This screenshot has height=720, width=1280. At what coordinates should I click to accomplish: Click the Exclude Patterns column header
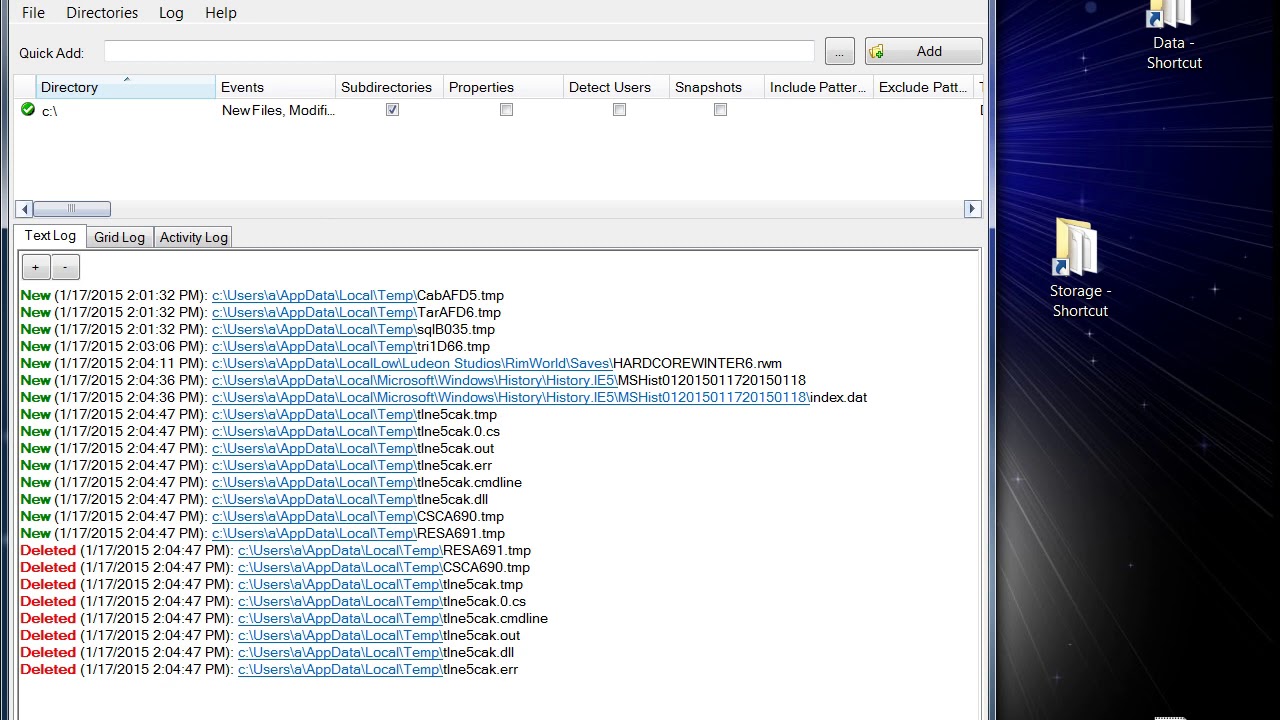tap(923, 87)
